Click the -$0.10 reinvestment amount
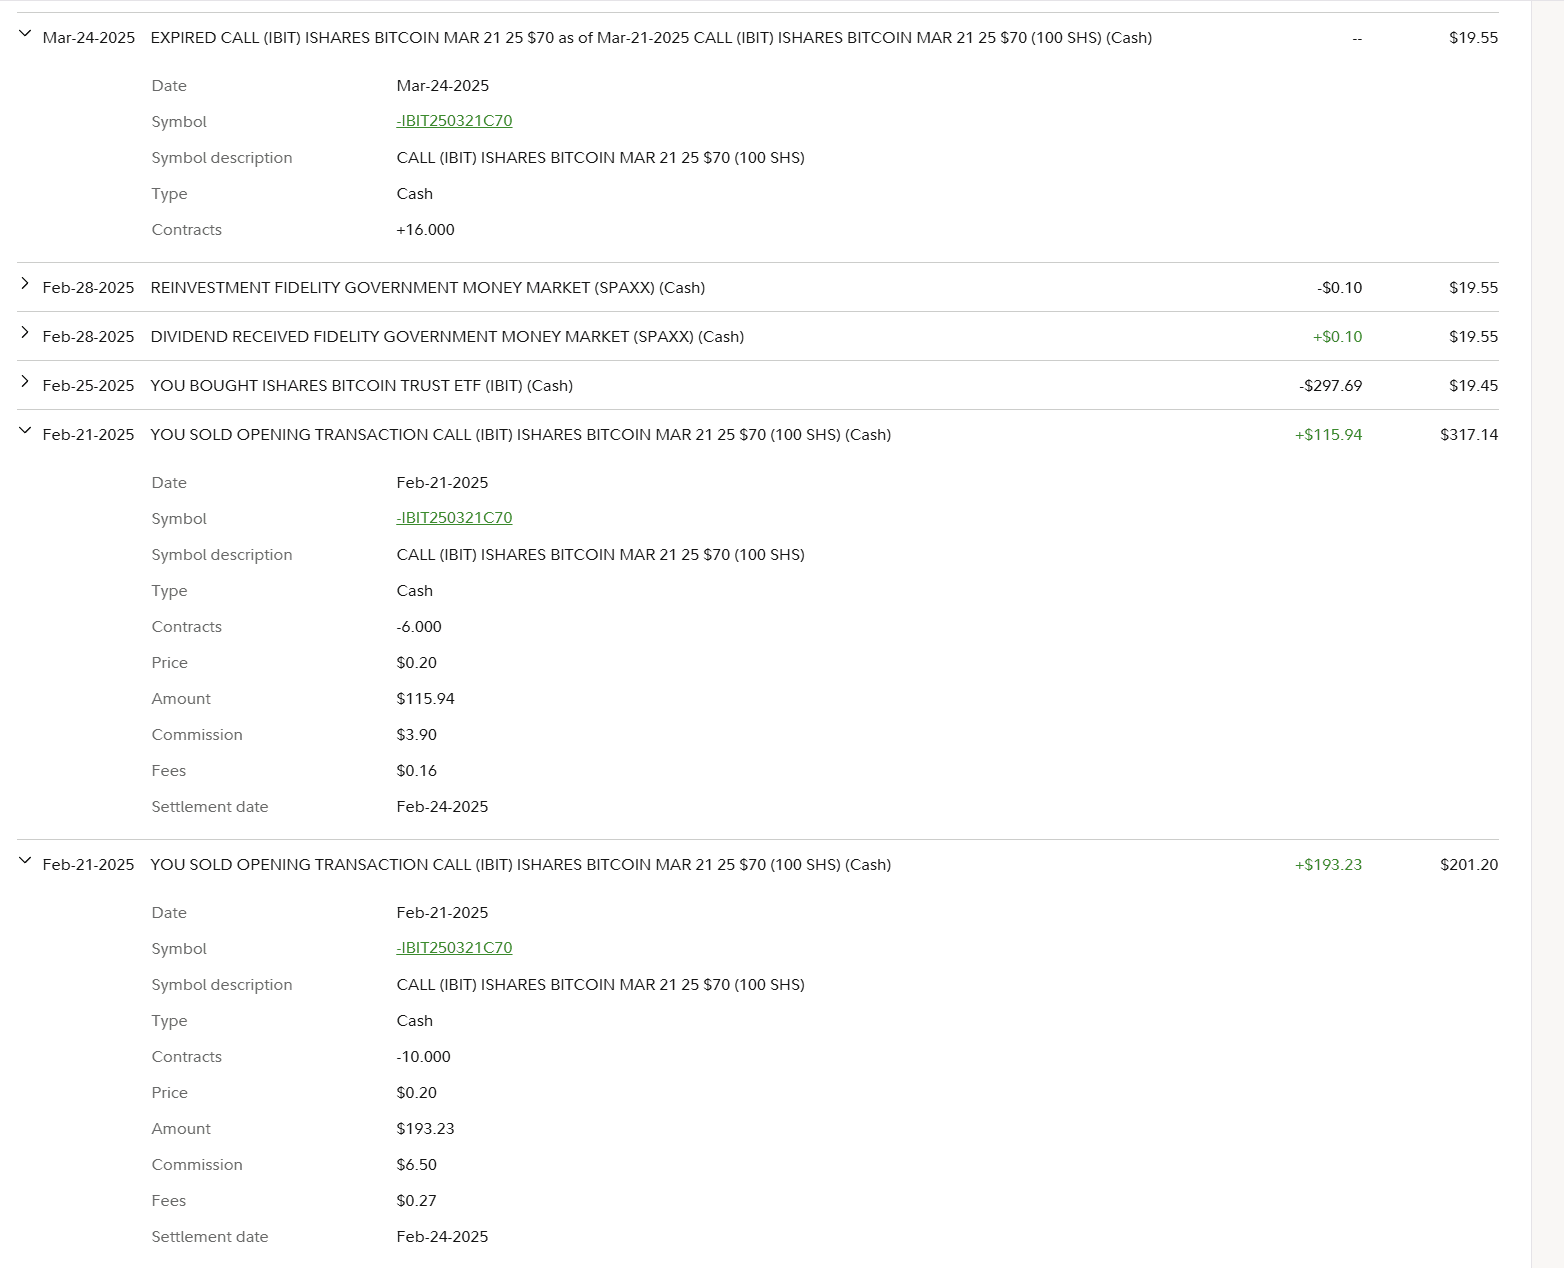1564x1268 pixels. tap(1339, 288)
